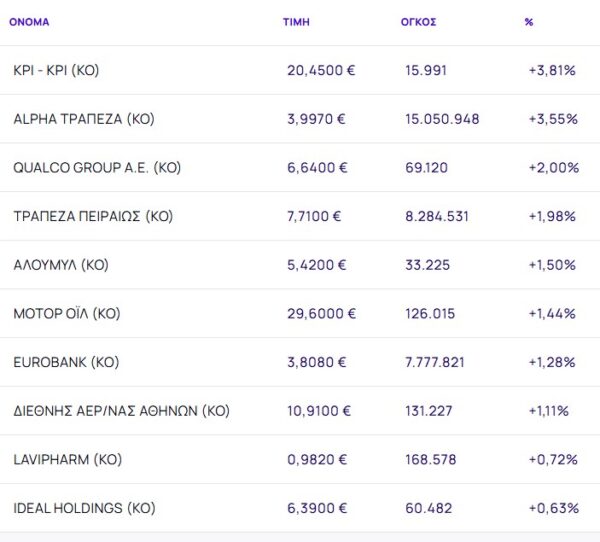Click the 20,4500 € price cell

[x=321, y=71]
